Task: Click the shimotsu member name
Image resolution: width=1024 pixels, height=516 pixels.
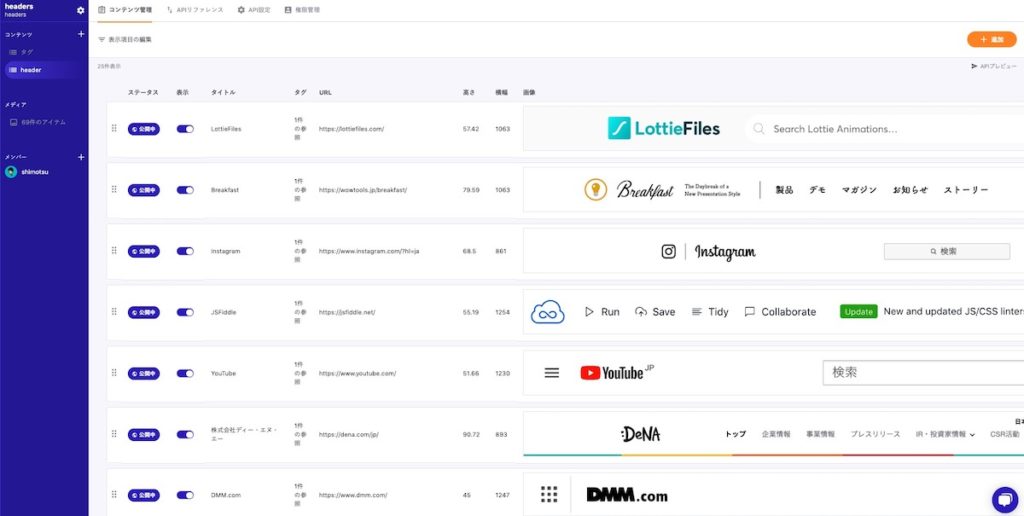Action: coord(35,172)
